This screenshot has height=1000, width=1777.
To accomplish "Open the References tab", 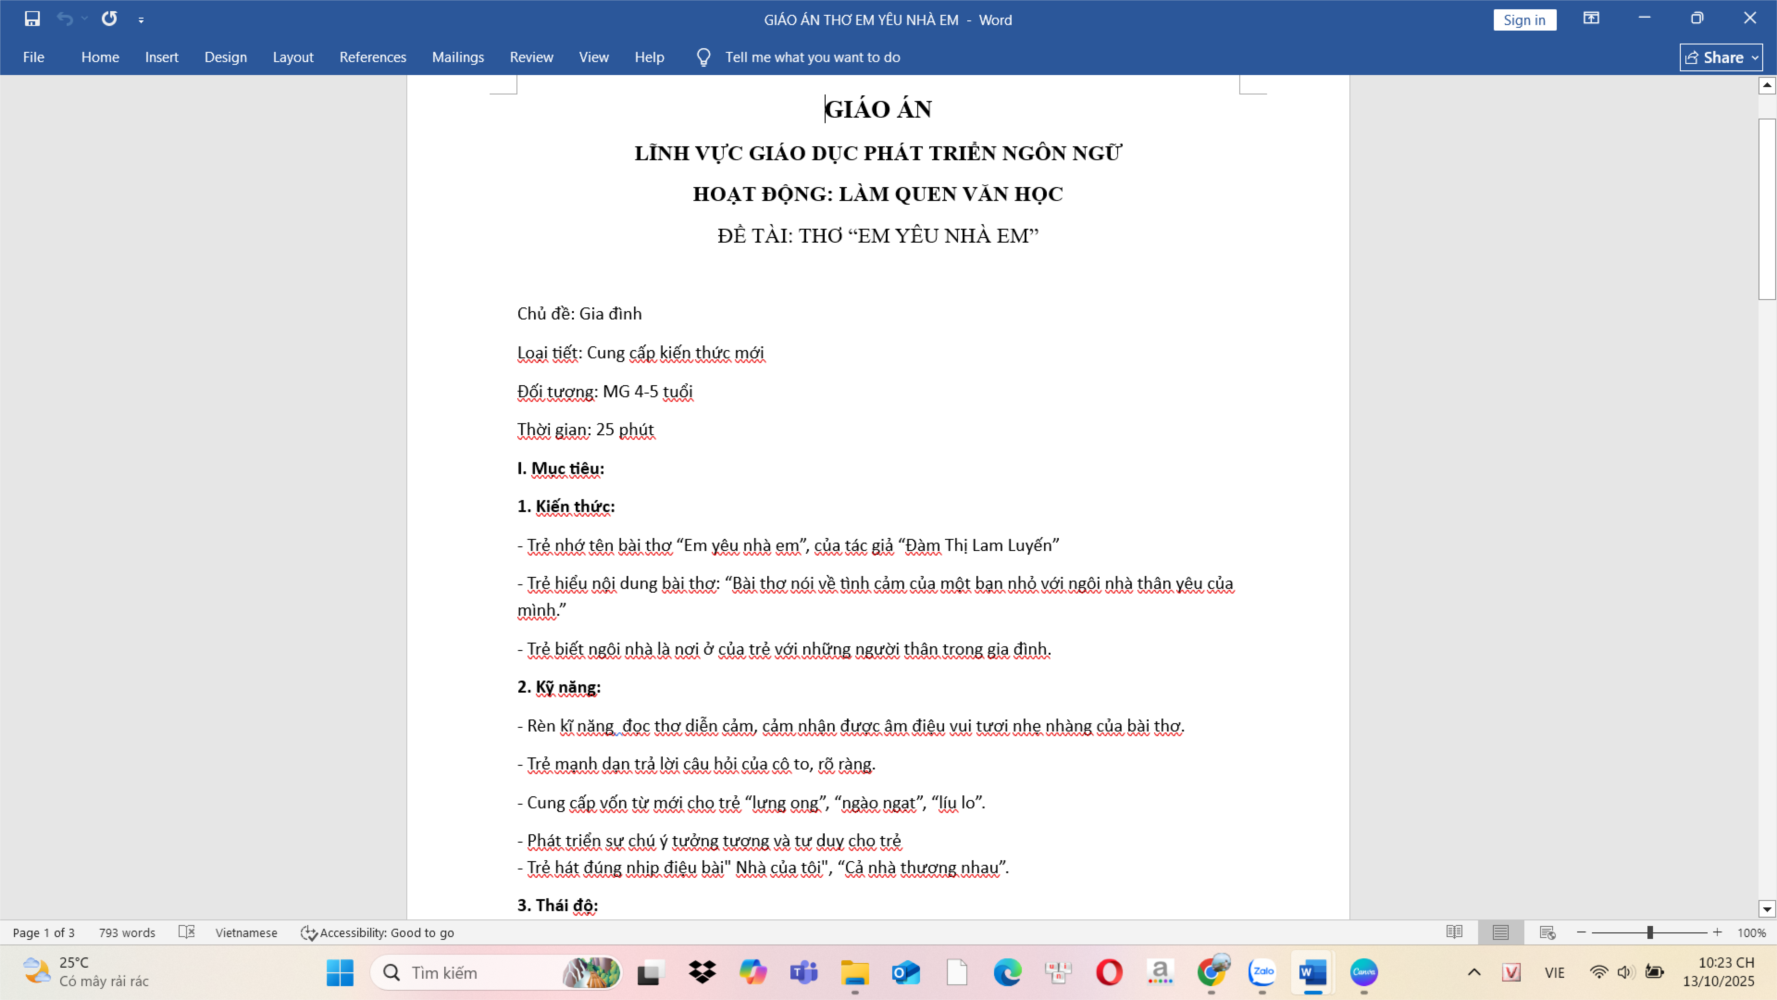I will pos(372,57).
